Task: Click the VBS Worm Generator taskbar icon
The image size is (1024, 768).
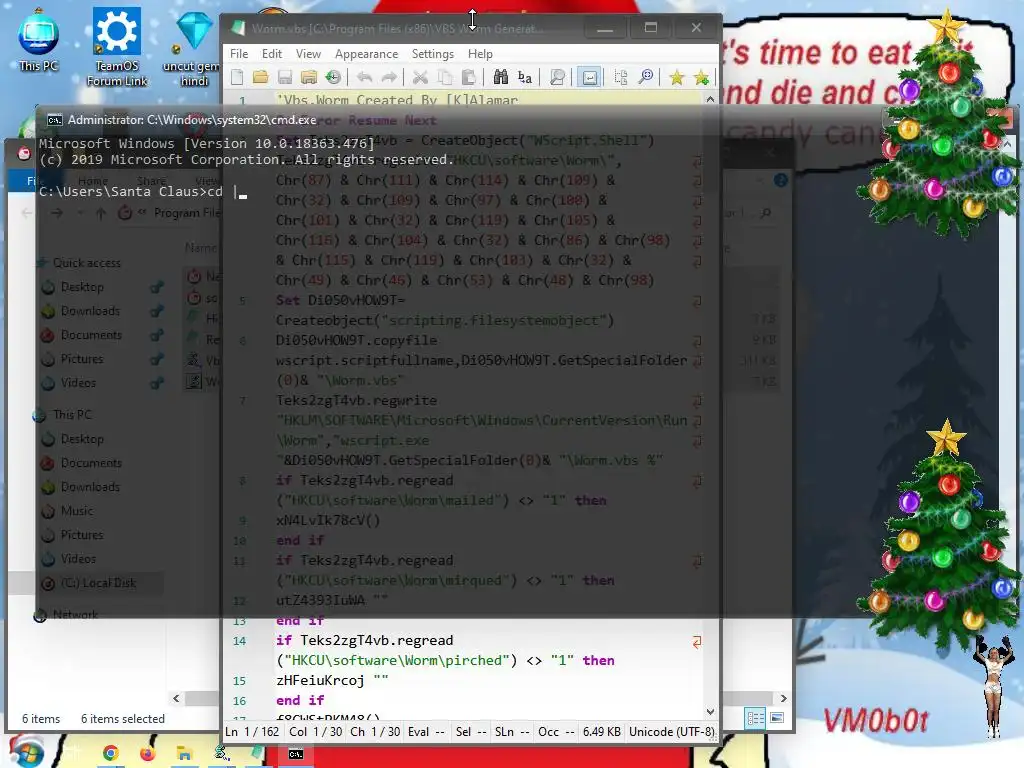Action: click(x=222, y=754)
